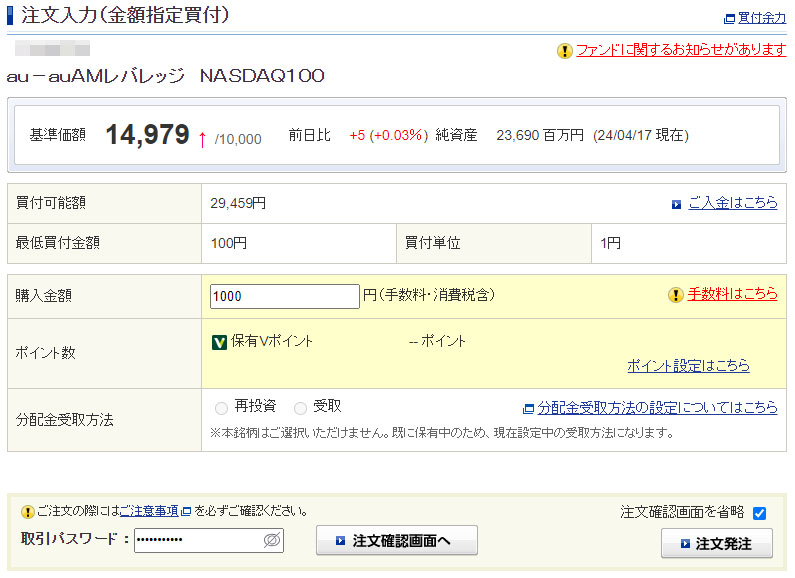Open the ポイント設定はこちら link
Screen dimensions: 795x578
point(688,366)
